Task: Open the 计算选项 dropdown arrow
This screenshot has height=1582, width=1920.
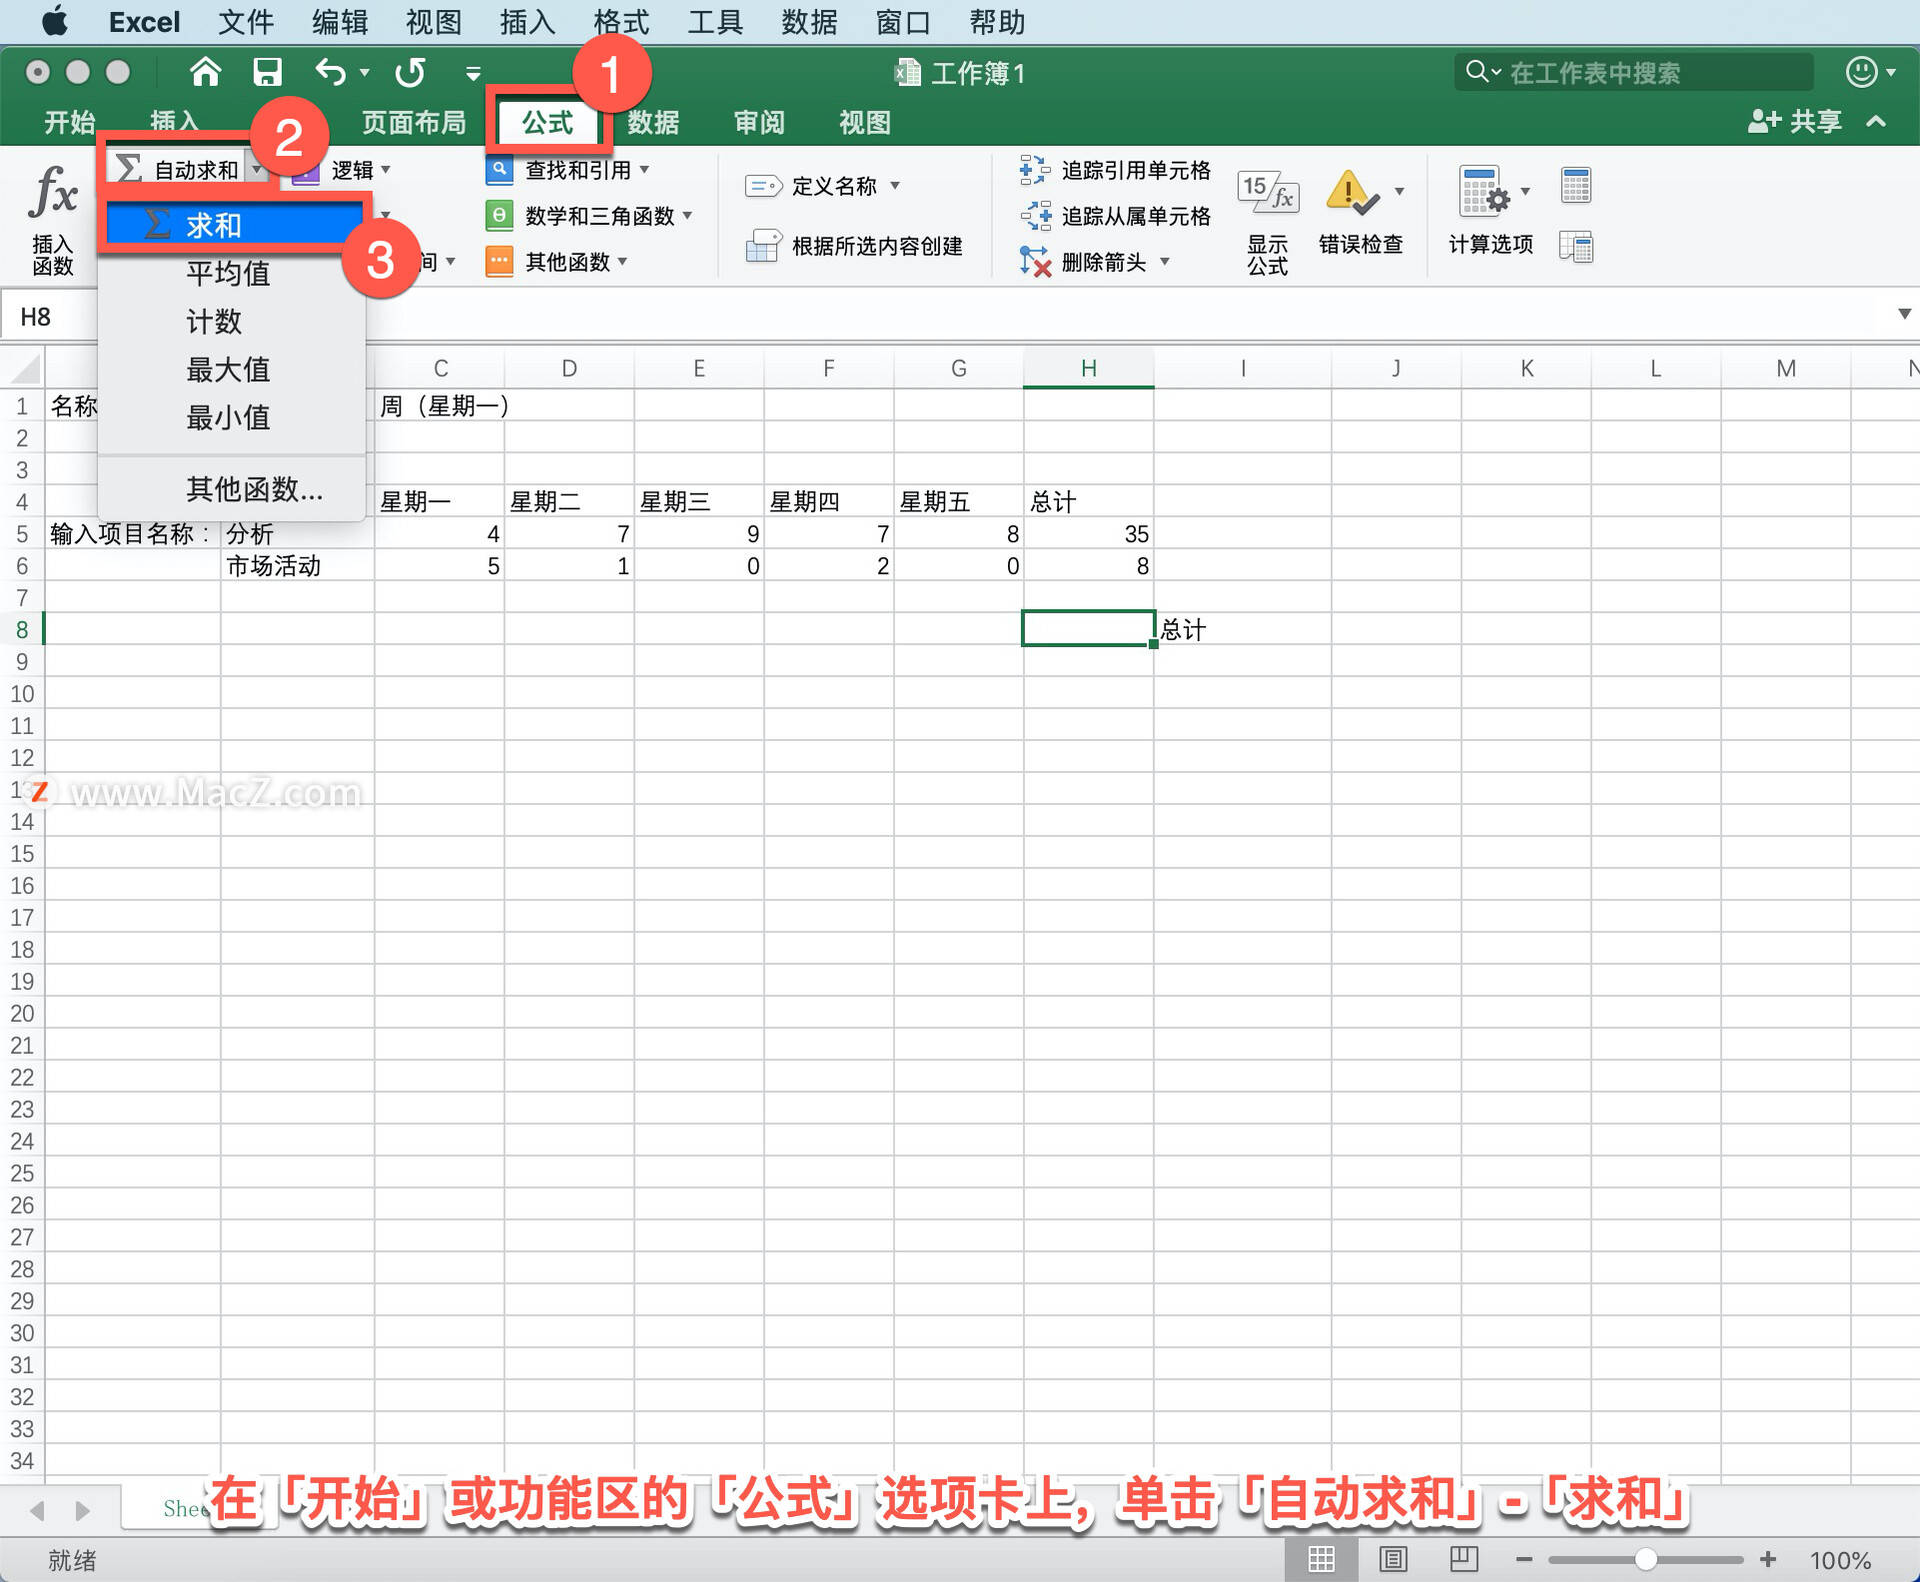Action: click(x=1525, y=190)
